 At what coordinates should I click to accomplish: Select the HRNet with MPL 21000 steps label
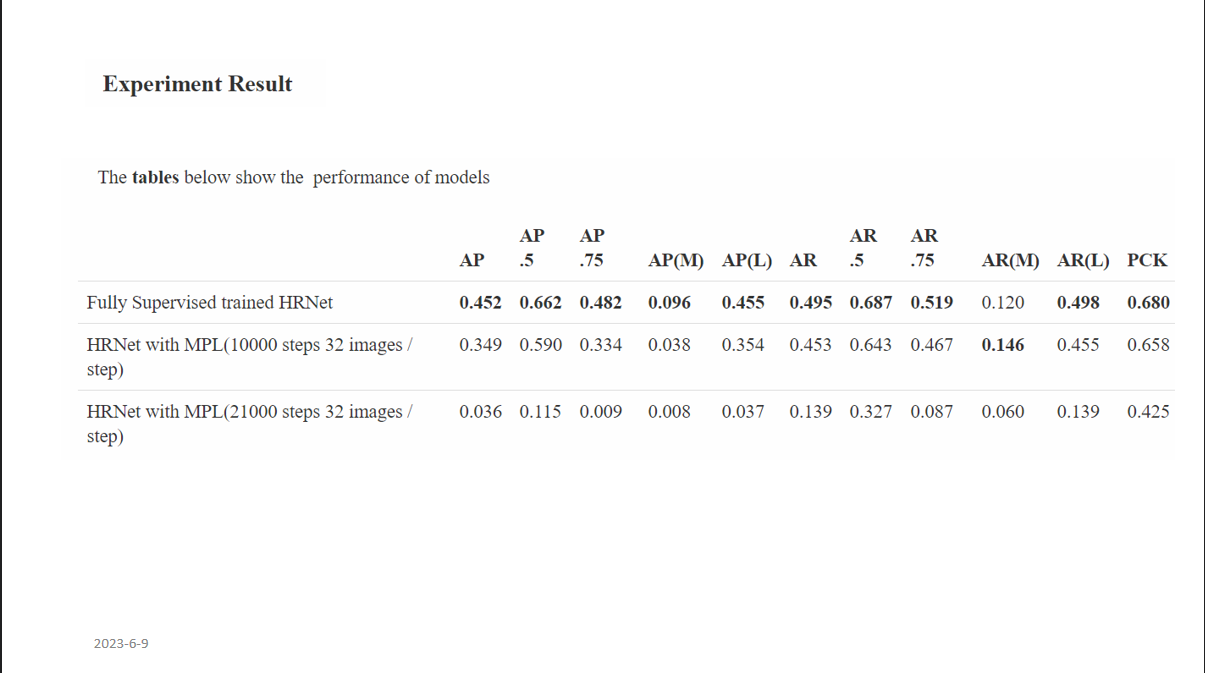click(250, 424)
